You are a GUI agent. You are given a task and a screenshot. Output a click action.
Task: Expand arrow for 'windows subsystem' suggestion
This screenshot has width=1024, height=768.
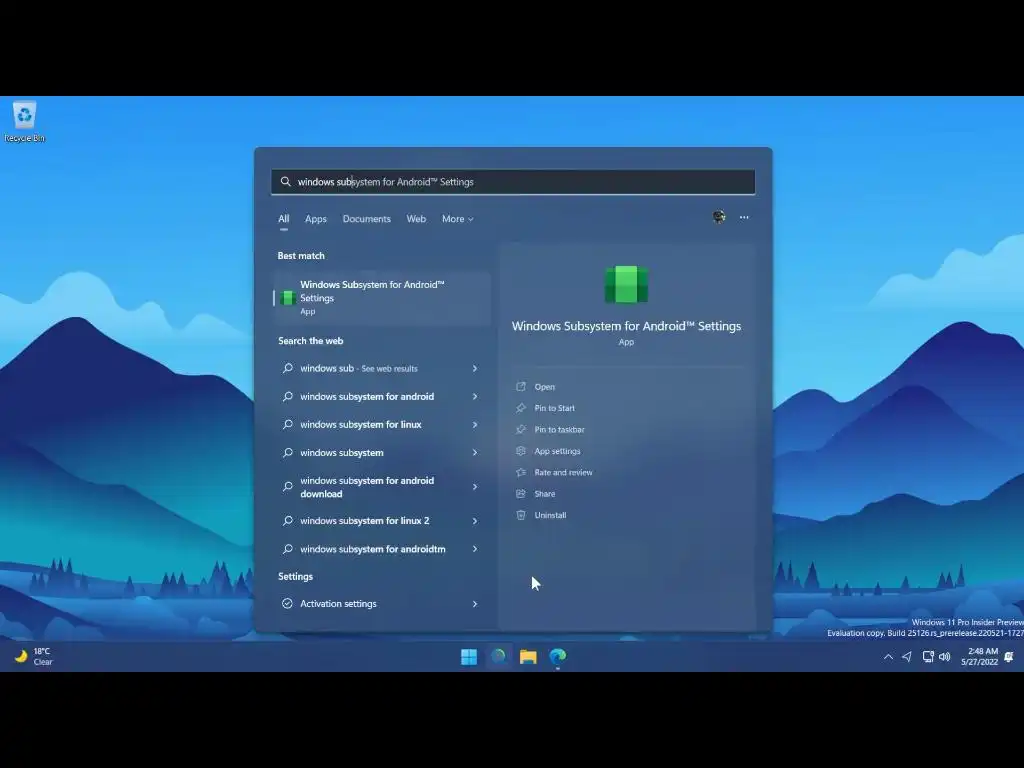coord(475,453)
